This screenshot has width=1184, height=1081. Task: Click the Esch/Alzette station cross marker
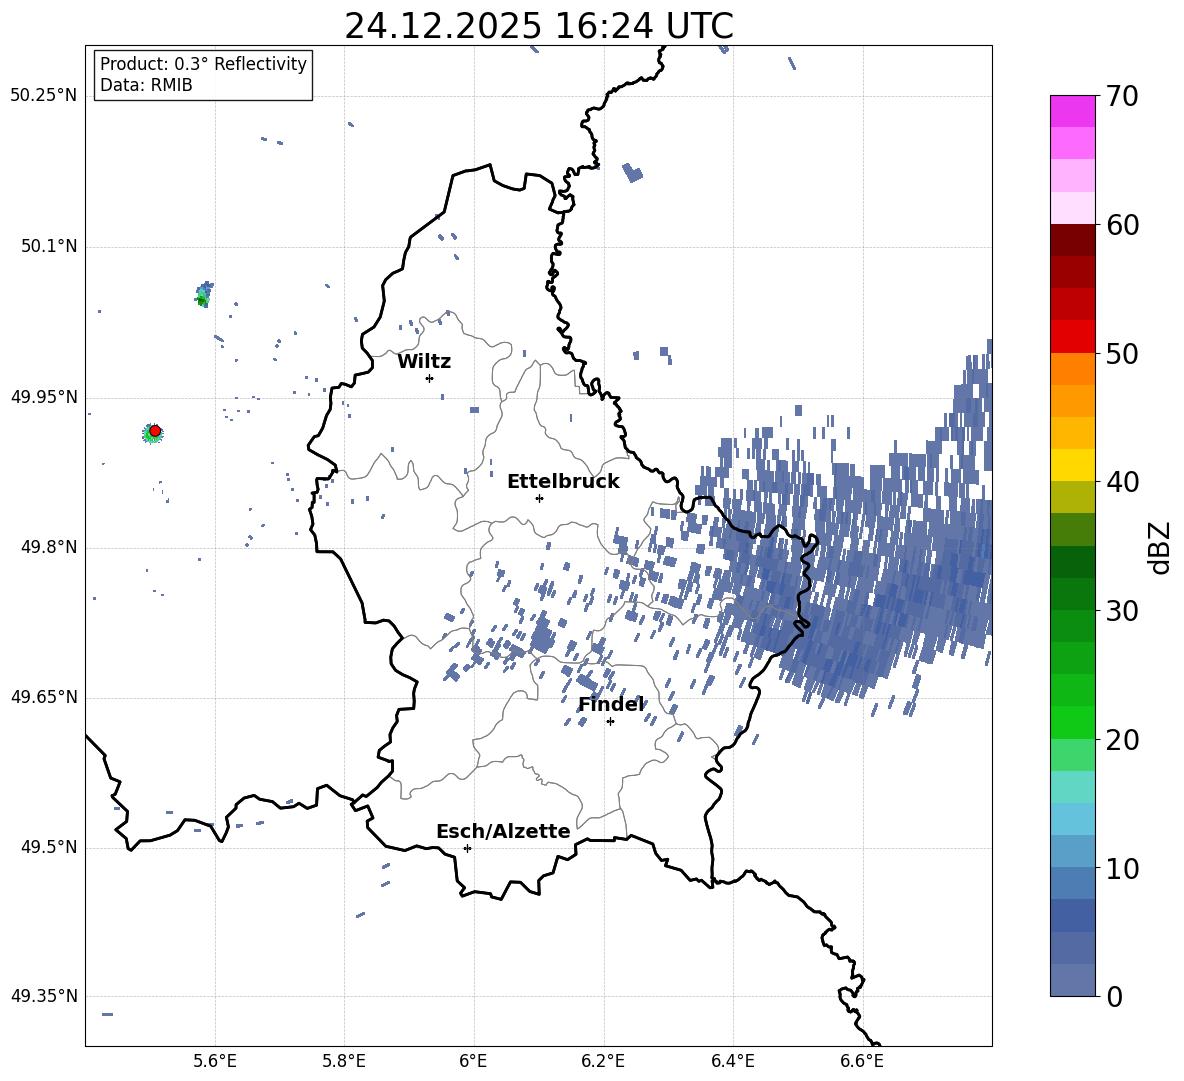467,848
